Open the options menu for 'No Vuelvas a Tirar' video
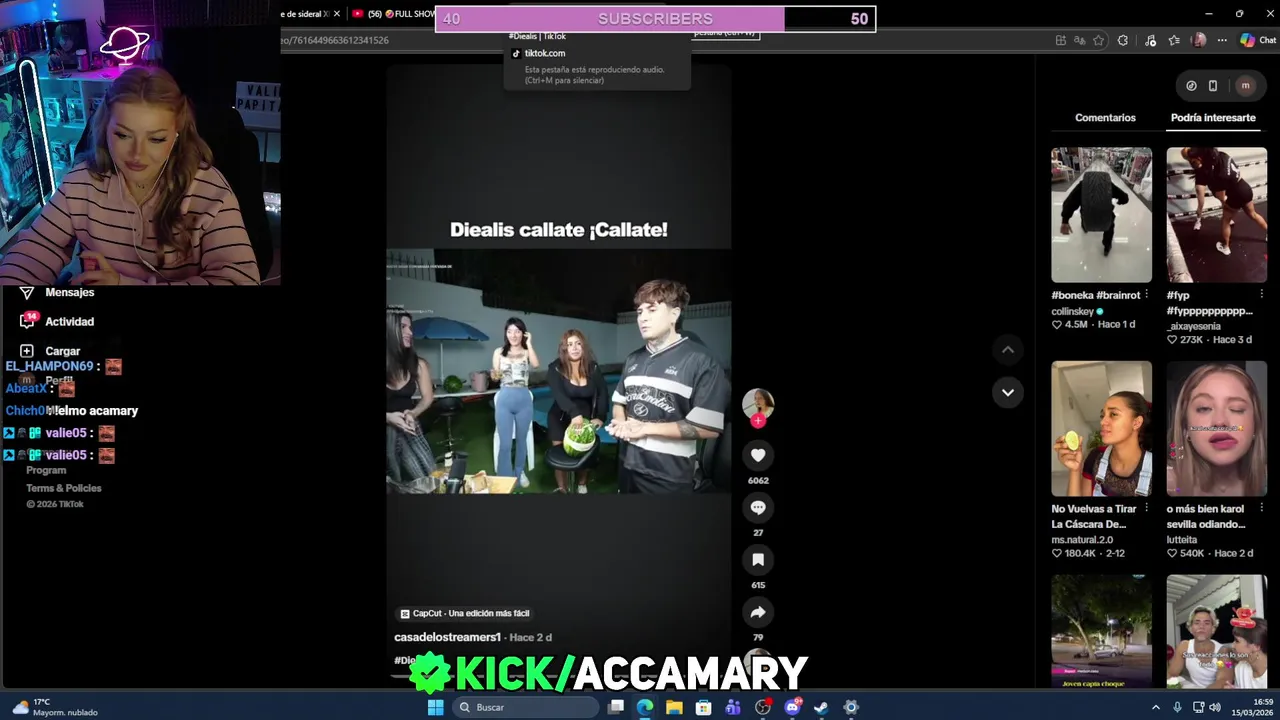This screenshot has width=1280, height=720. pos(1146,509)
